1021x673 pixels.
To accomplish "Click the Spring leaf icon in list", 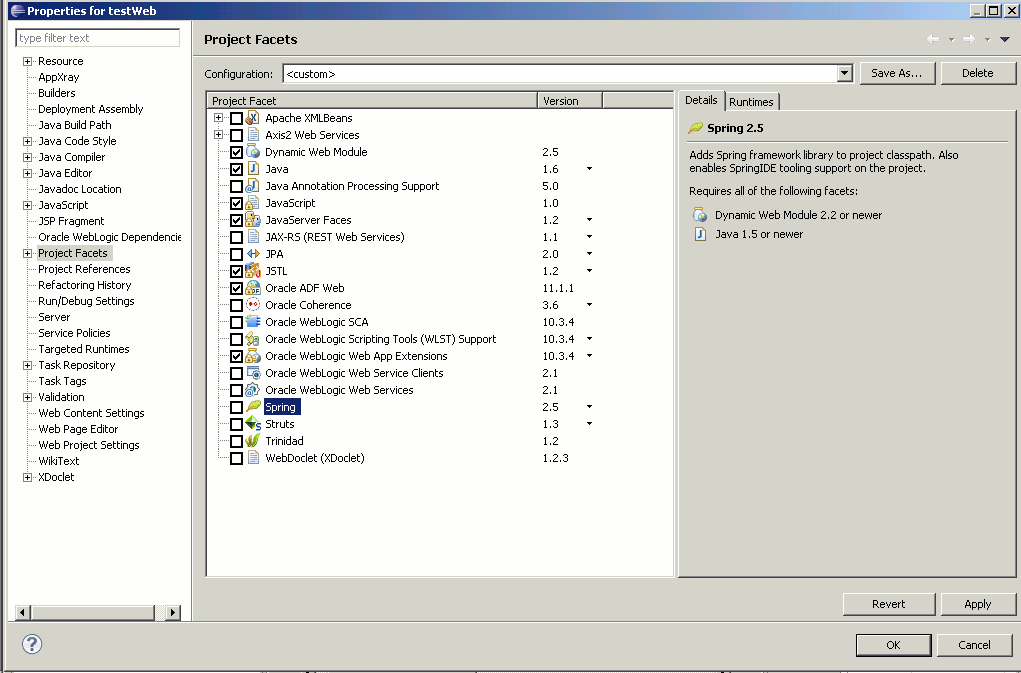I will tap(253, 407).
